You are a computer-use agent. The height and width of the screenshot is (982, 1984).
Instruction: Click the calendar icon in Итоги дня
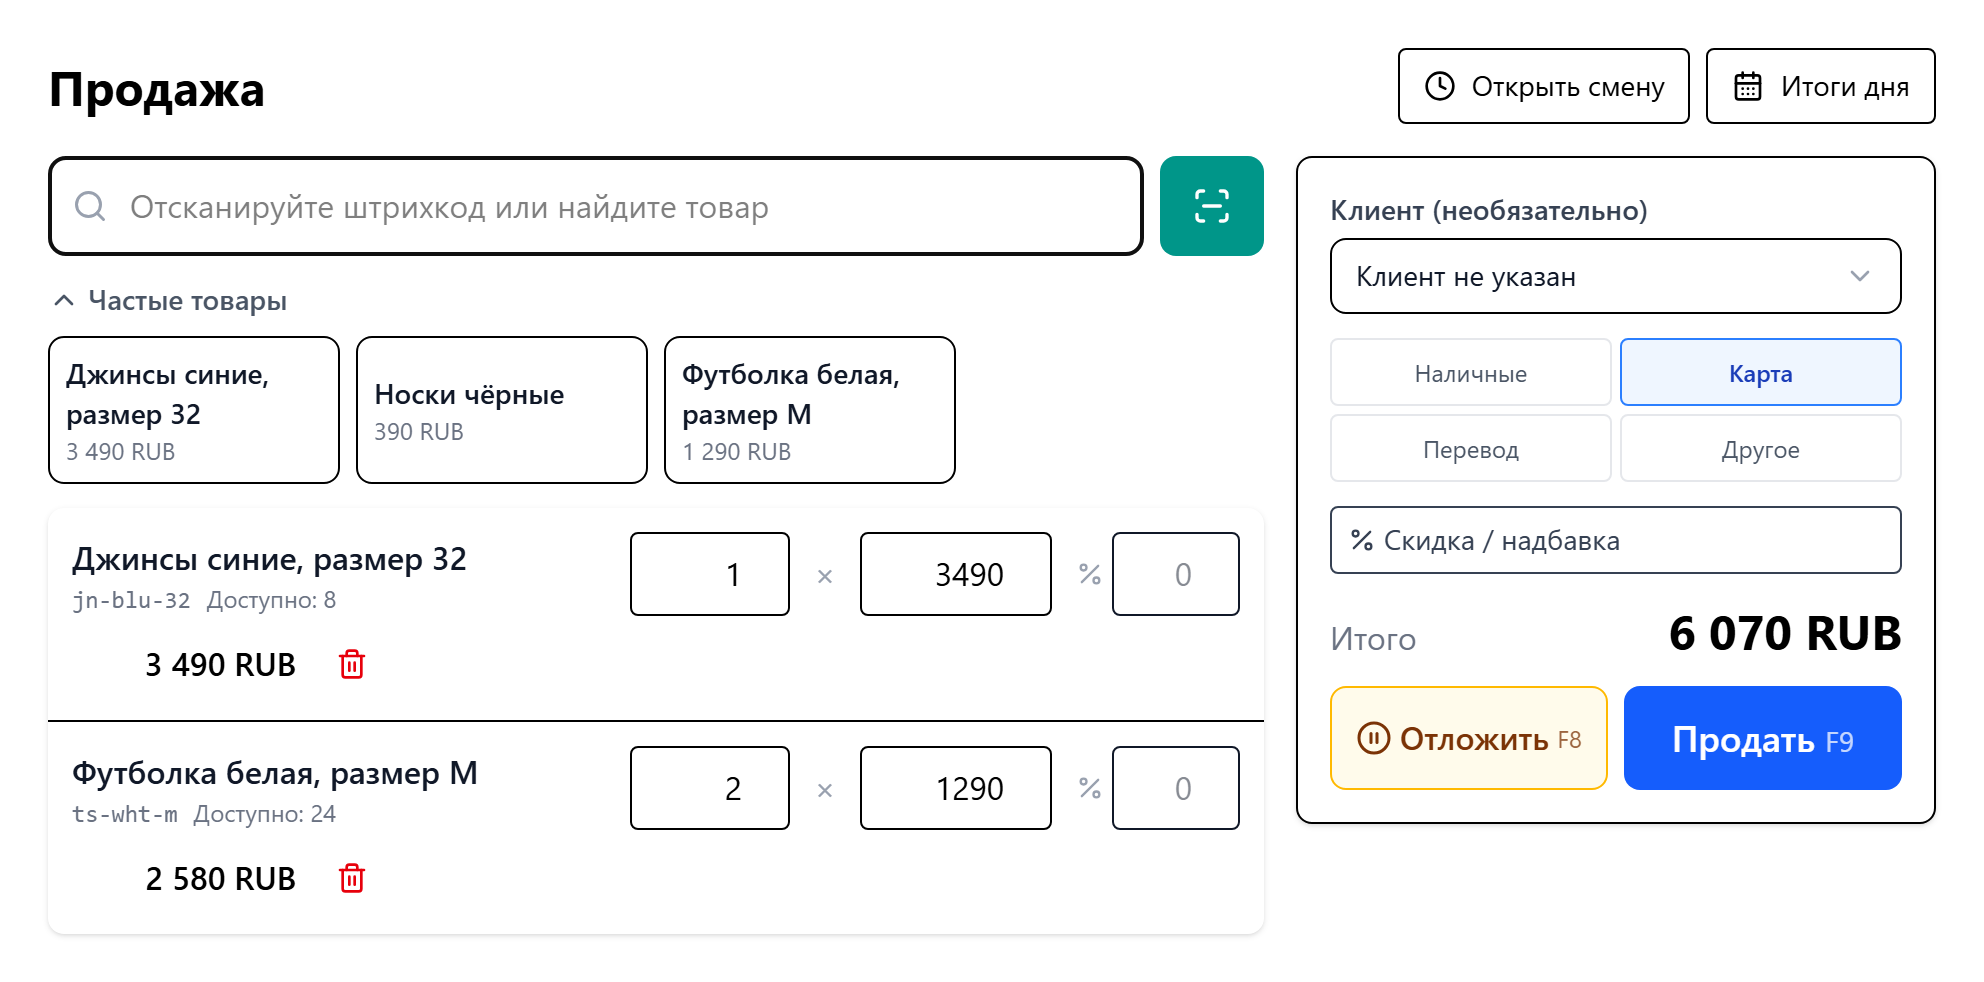click(1748, 86)
